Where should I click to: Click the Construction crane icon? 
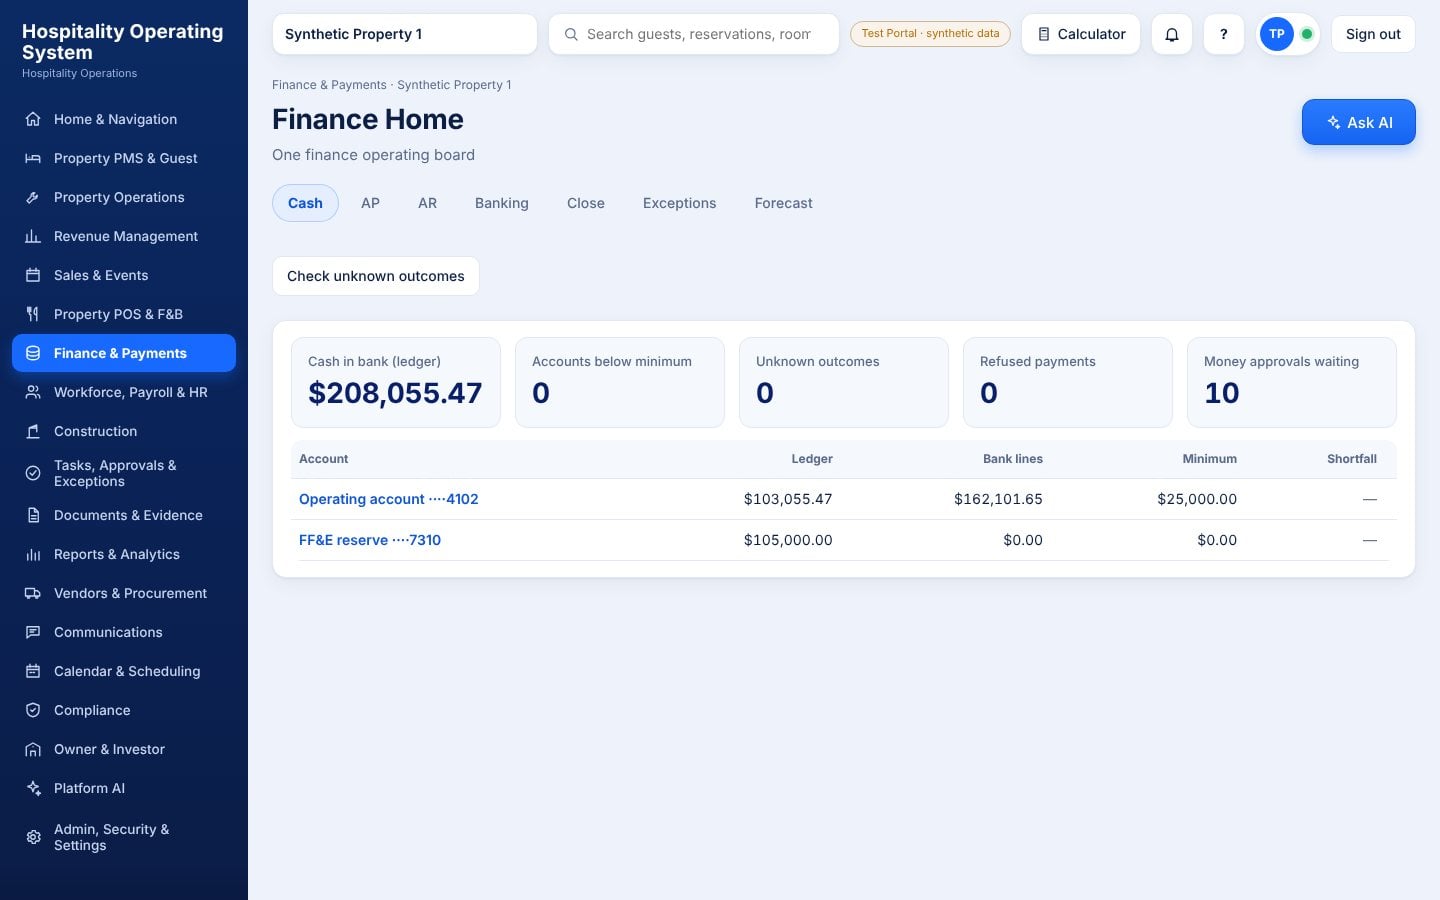tap(33, 431)
